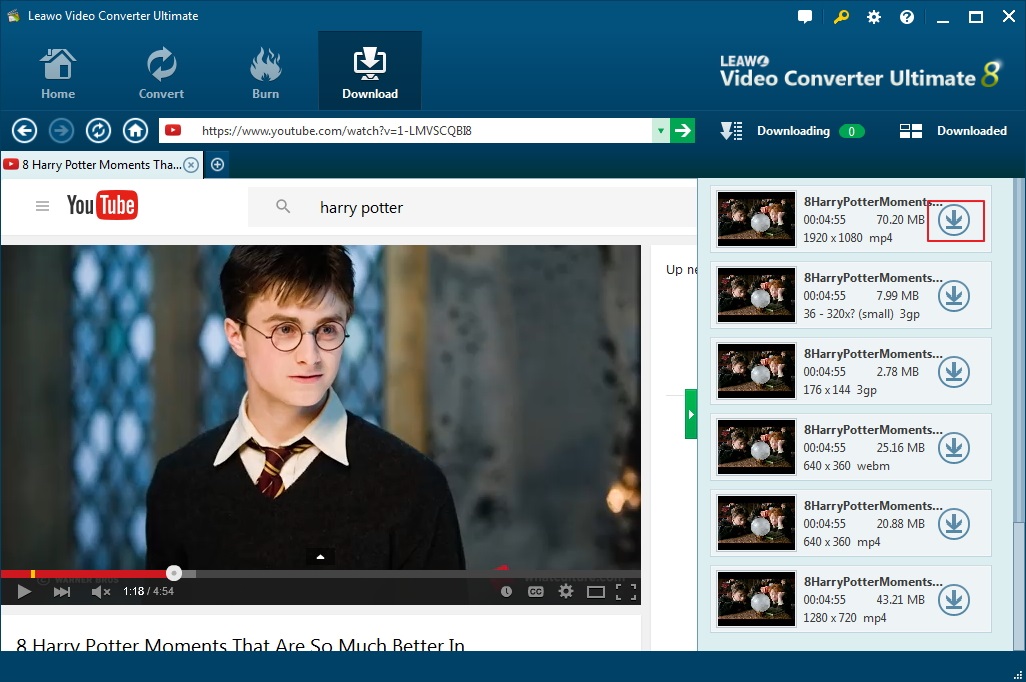Click the video progress bar scrubber
The width and height of the screenshot is (1026, 682).
tap(173, 573)
